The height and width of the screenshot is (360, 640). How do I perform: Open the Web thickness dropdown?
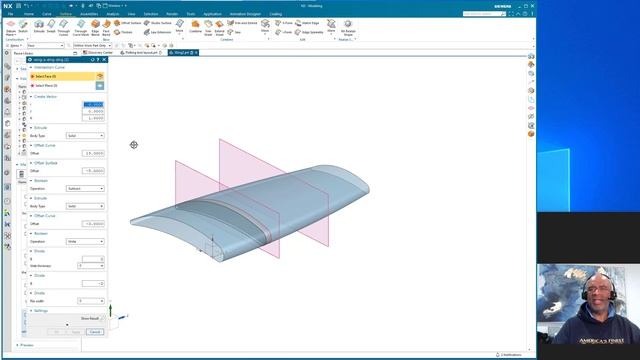click(x=91, y=266)
